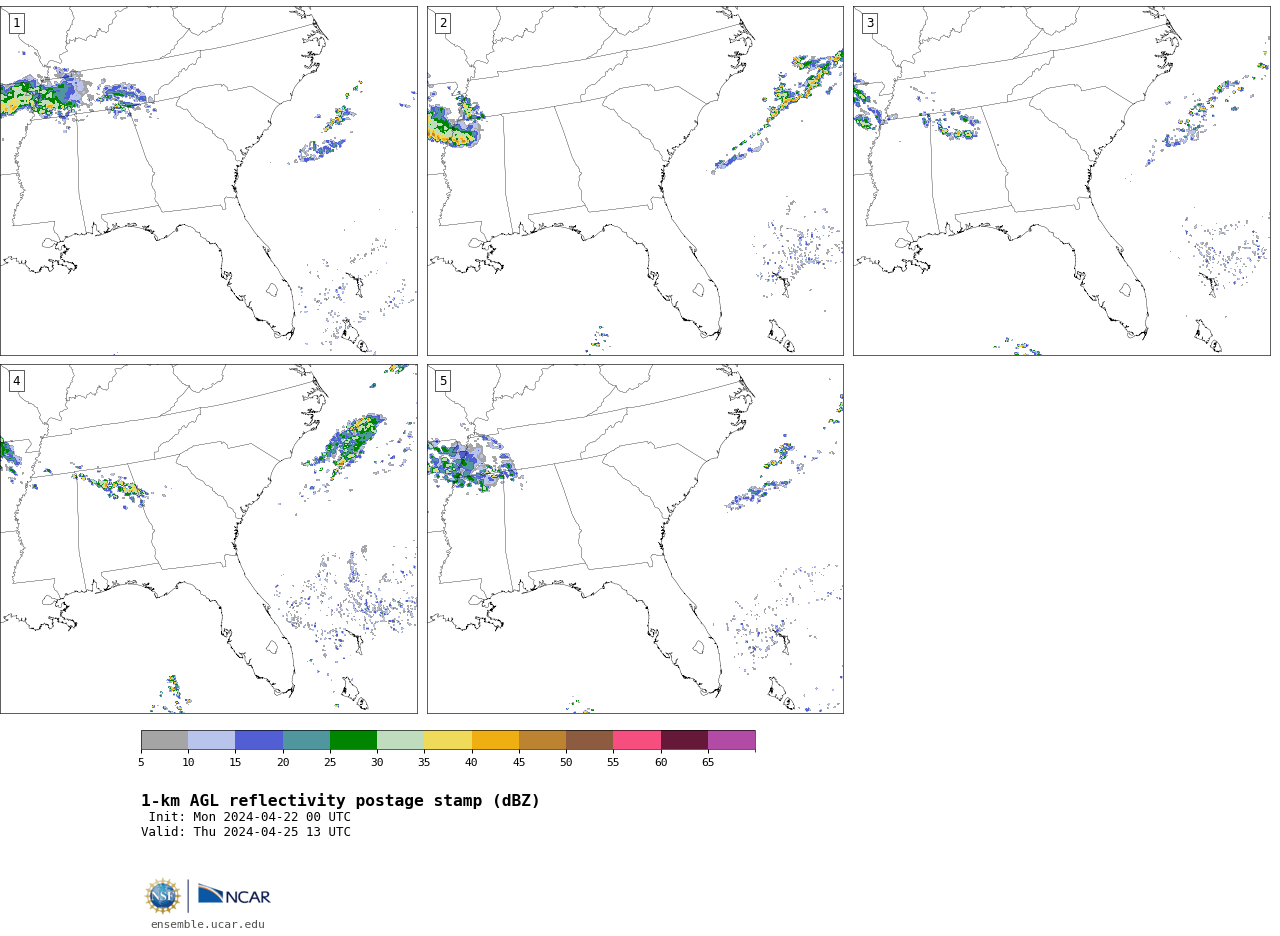
Task: Open ensemble member 2 reflectivity map
Action: (x=635, y=181)
